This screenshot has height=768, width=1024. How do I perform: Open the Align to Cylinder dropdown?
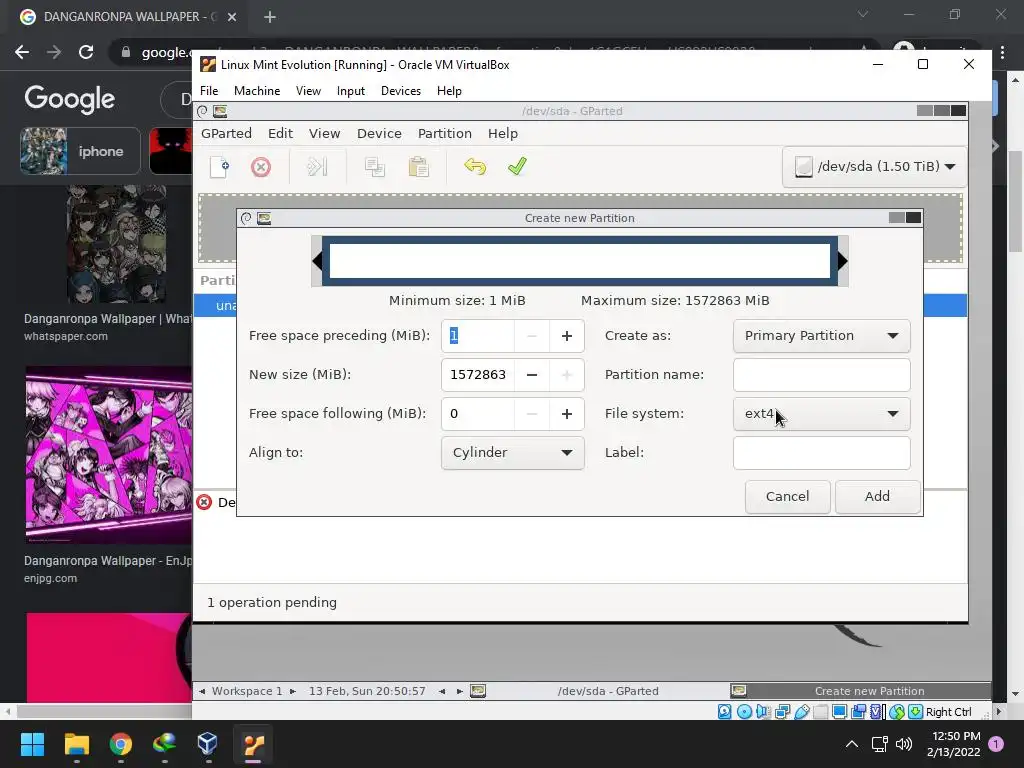513,453
